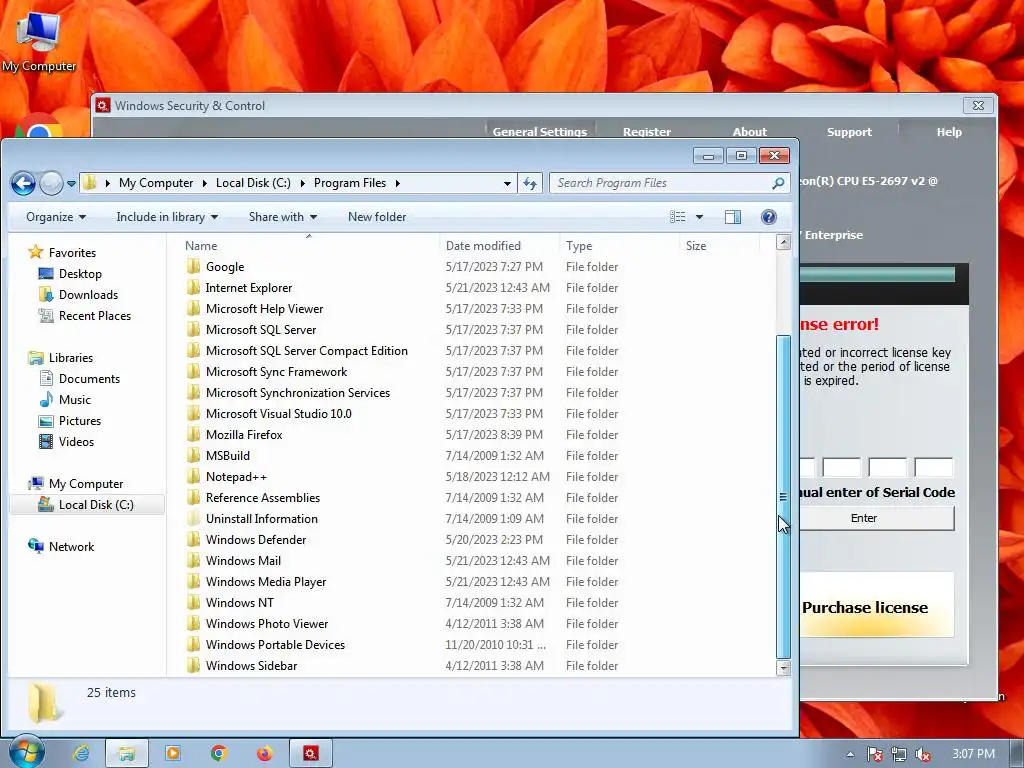
Task: Launch Internet Explorer from taskbar
Action: coord(81,753)
